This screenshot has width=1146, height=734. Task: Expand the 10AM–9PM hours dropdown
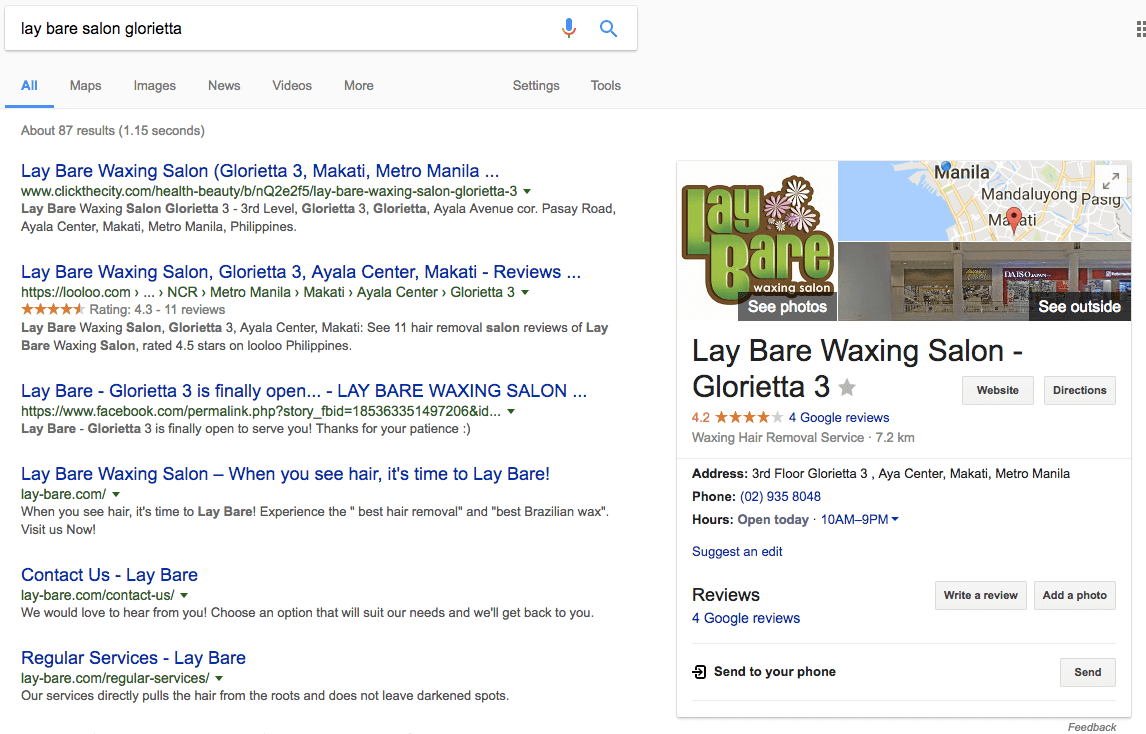[860, 519]
